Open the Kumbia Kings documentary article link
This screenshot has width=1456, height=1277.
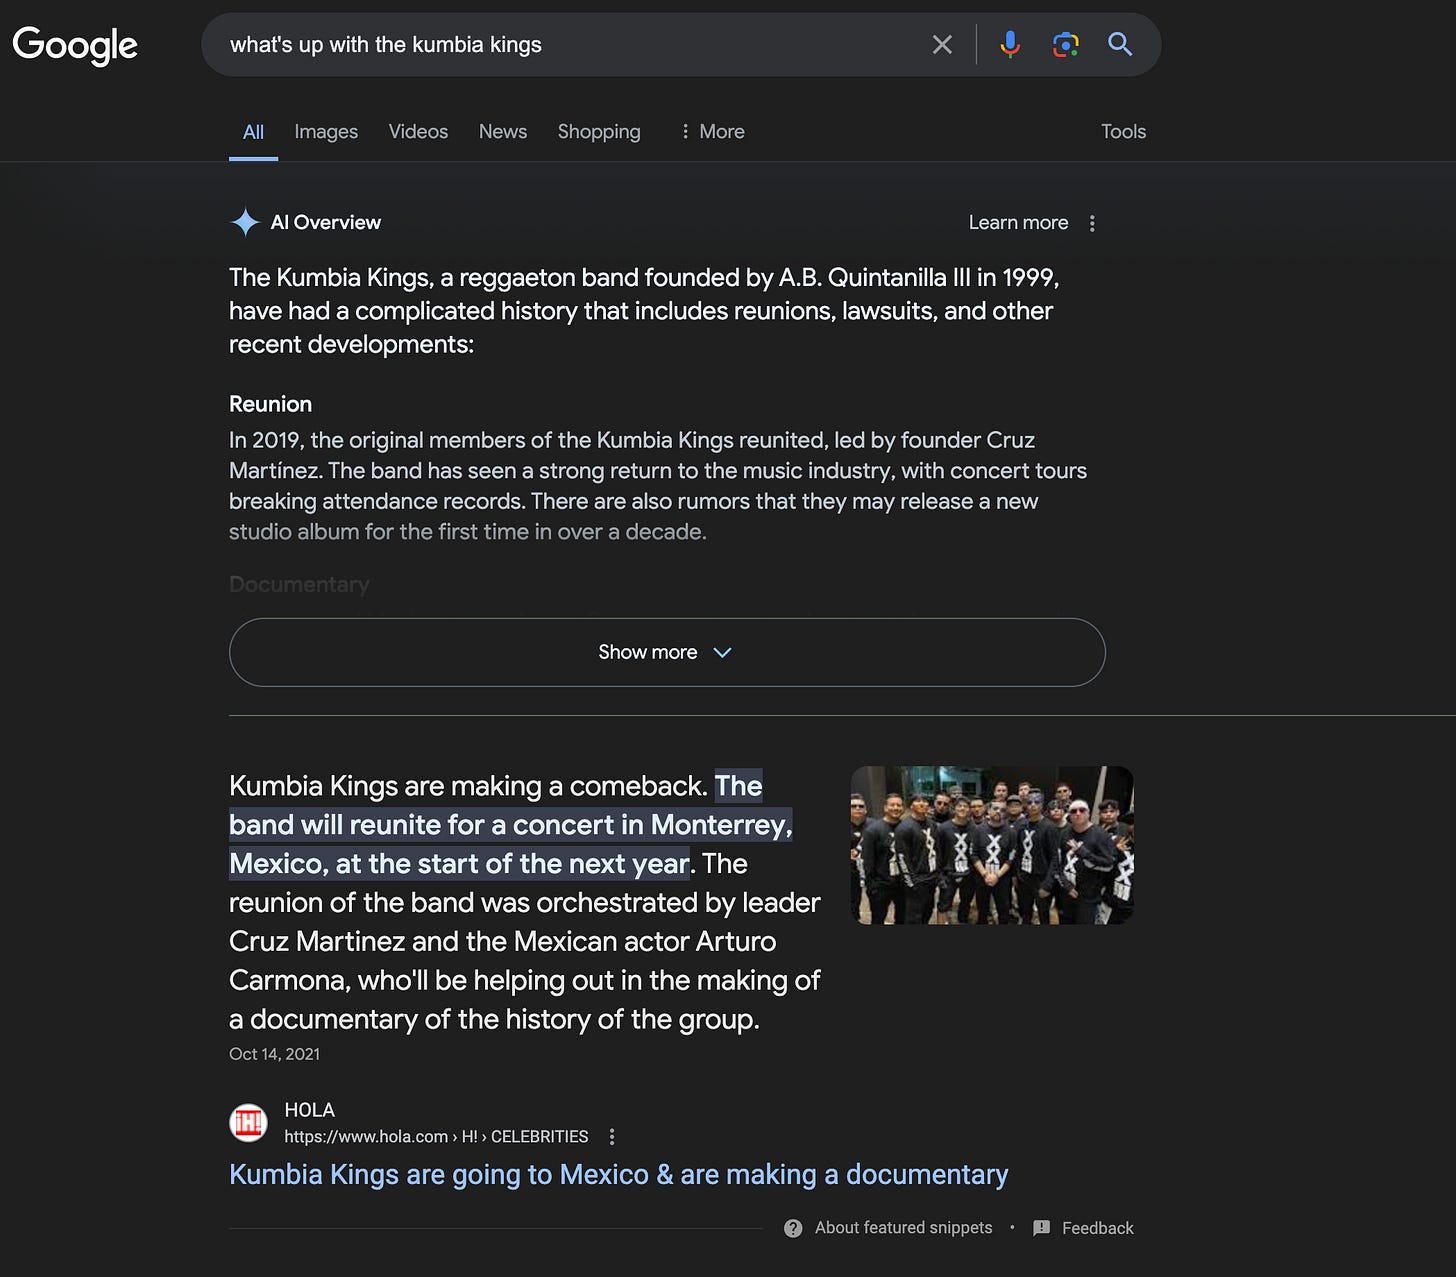(618, 1174)
